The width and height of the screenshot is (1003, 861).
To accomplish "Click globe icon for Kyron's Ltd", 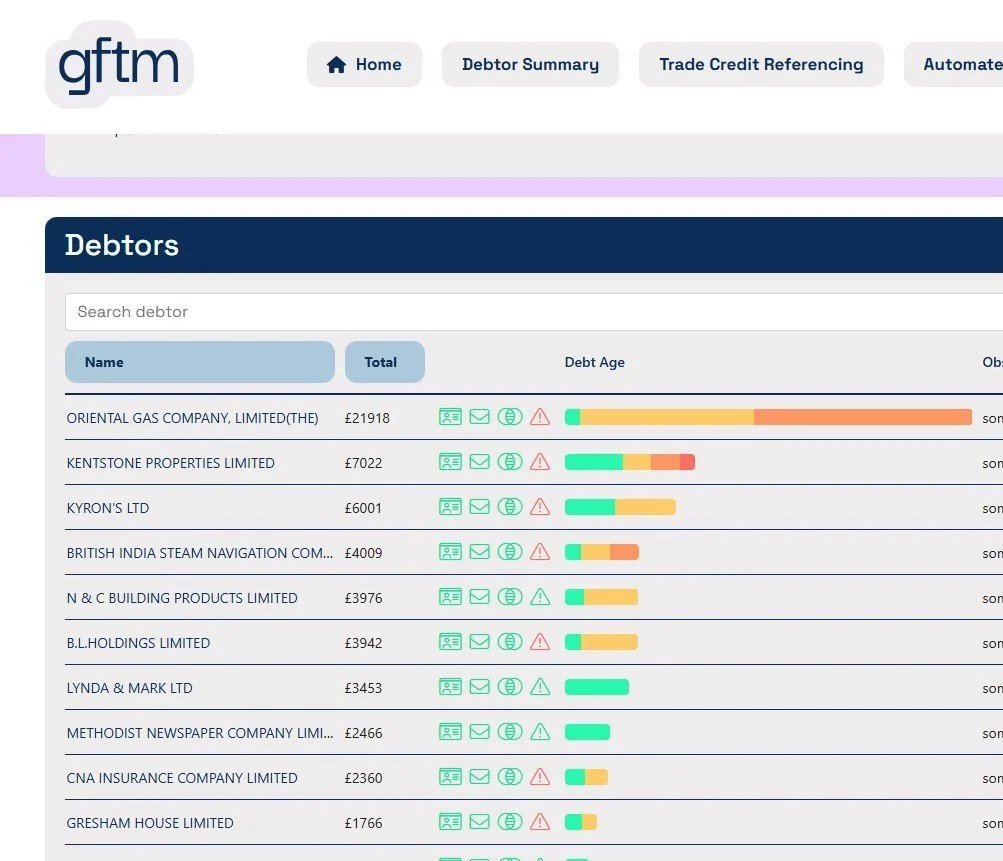I will (510, 507).
